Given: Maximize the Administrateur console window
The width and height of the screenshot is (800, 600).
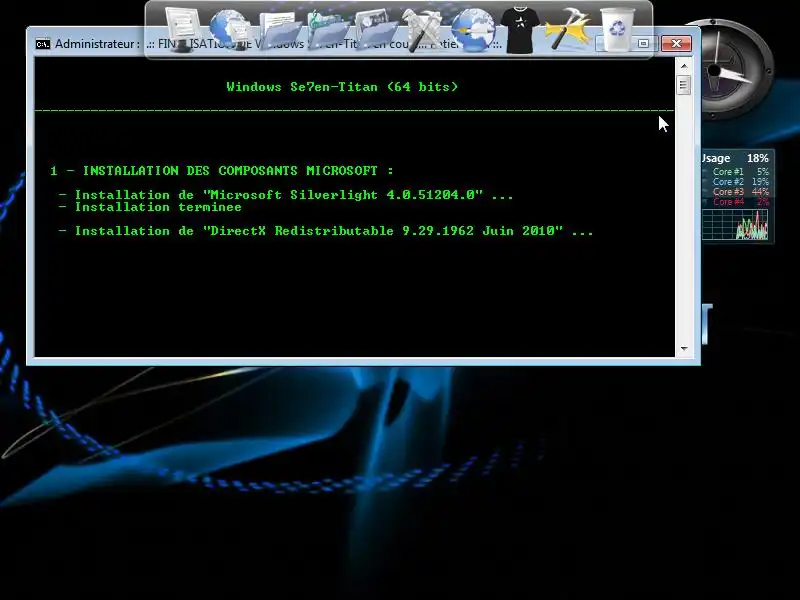Looking at the screenshot, I should 644,44.
